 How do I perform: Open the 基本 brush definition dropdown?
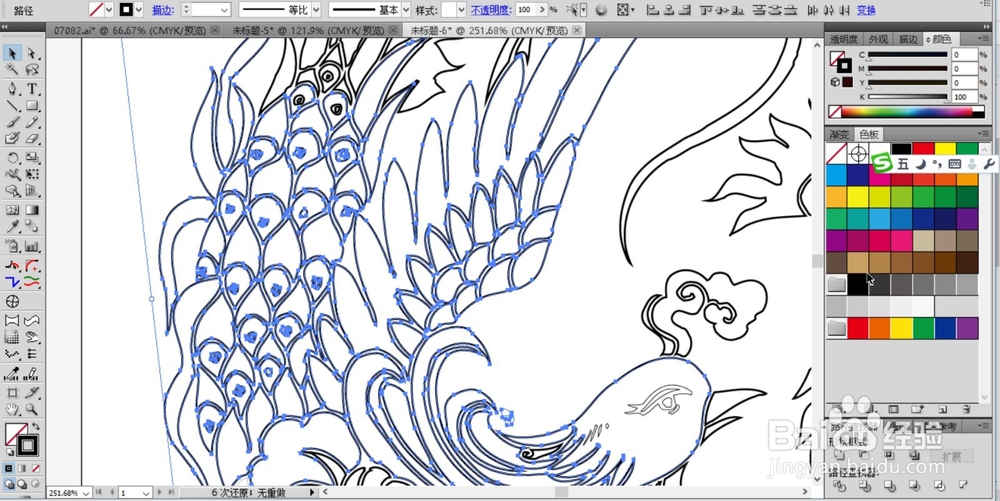[406, 10]
